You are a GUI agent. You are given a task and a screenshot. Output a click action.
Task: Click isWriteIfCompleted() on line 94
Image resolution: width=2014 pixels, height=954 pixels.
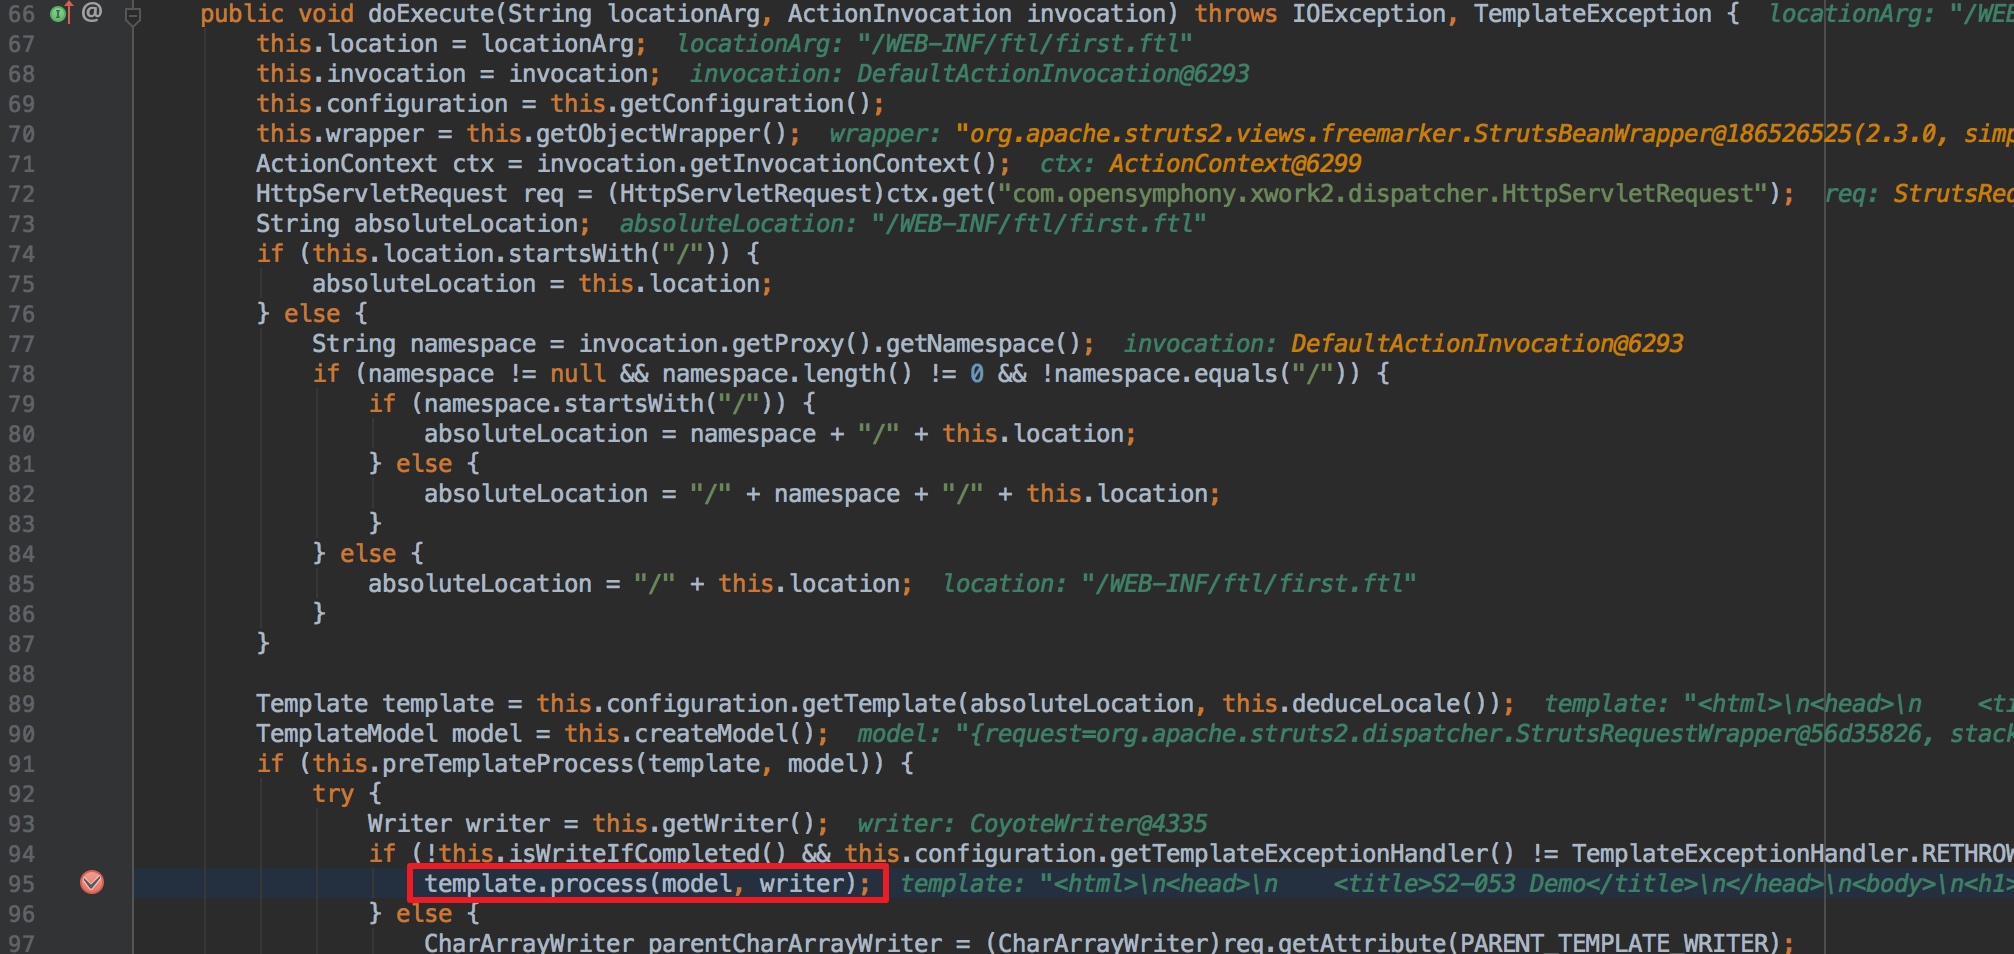[x=648, y=854]
